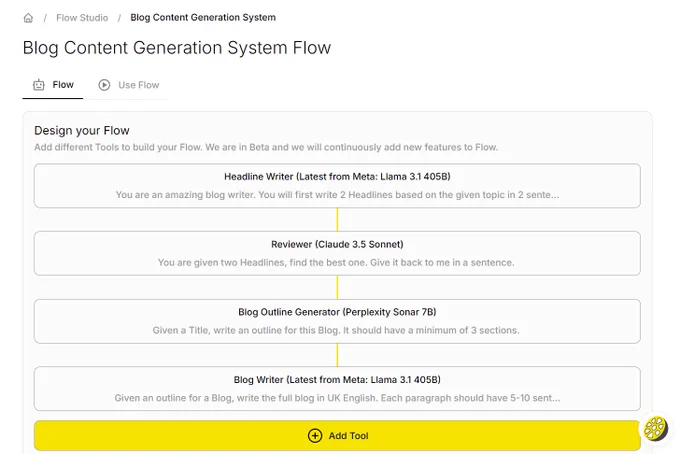Viewport: 680px width, 454px height.
Task: Open the yellow lemon chat widget
Action: [655, 428]
